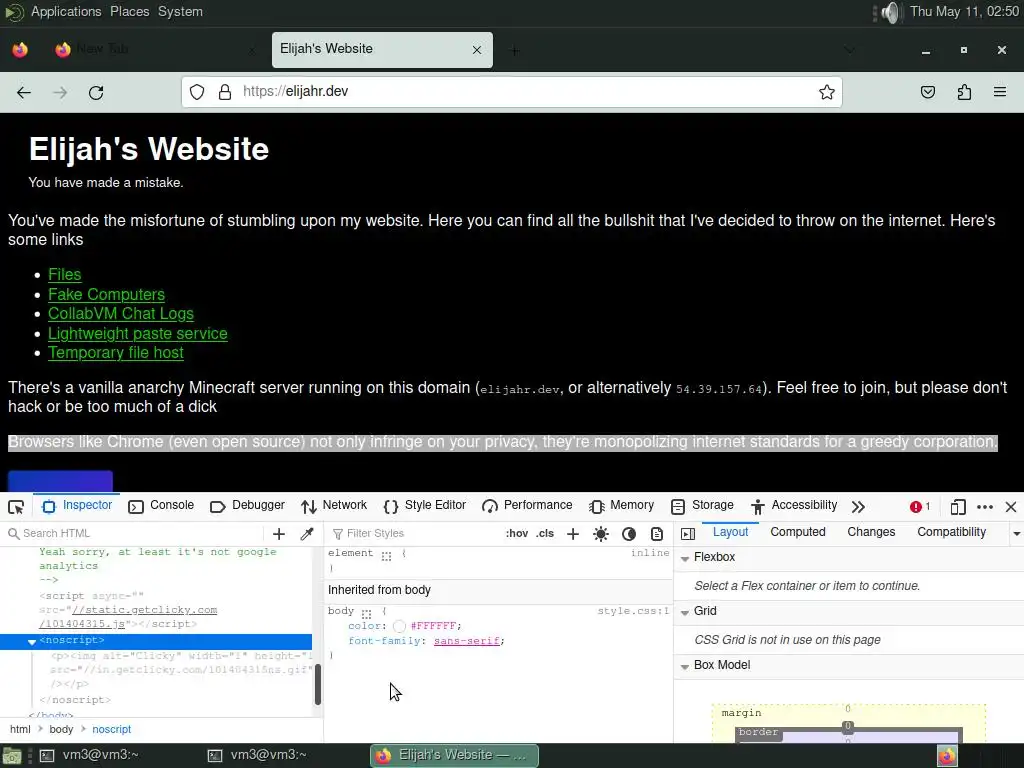Open the Accessibility tab

(x=793, y=505)
